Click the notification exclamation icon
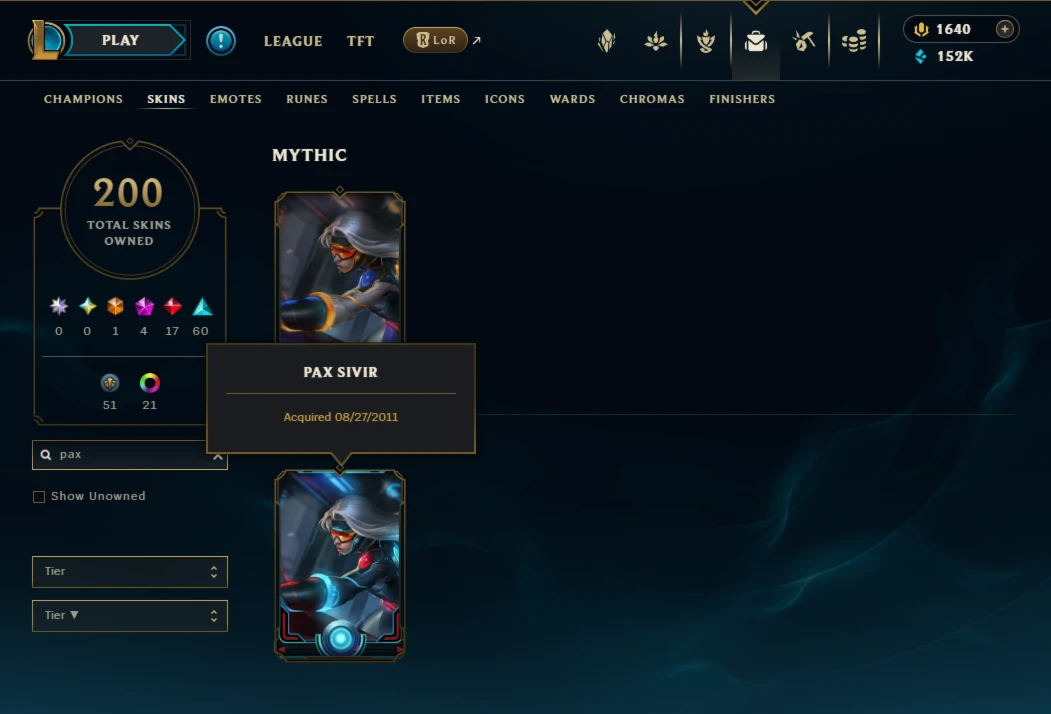This screenshot has width=1051, height=714. [221, 41]
